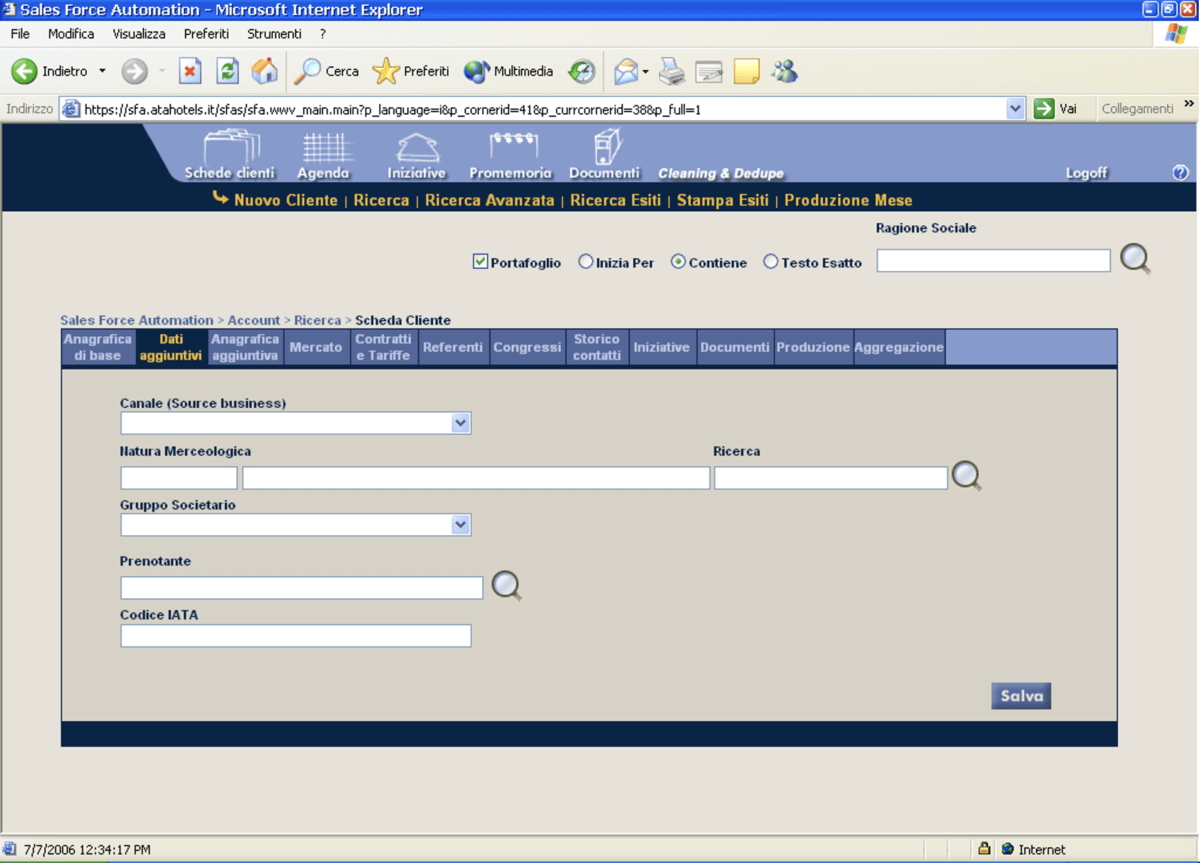Click into the Ragione Sociale input field
The height and width of the screenshot is (863, 1200).
tap(994, 260)
